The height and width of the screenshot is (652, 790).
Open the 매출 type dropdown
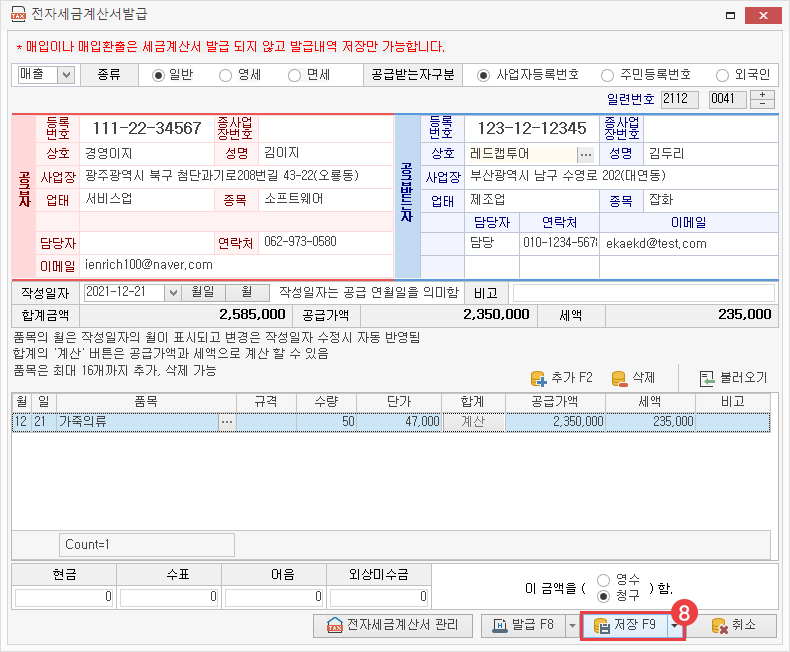[x=66, y=75]
